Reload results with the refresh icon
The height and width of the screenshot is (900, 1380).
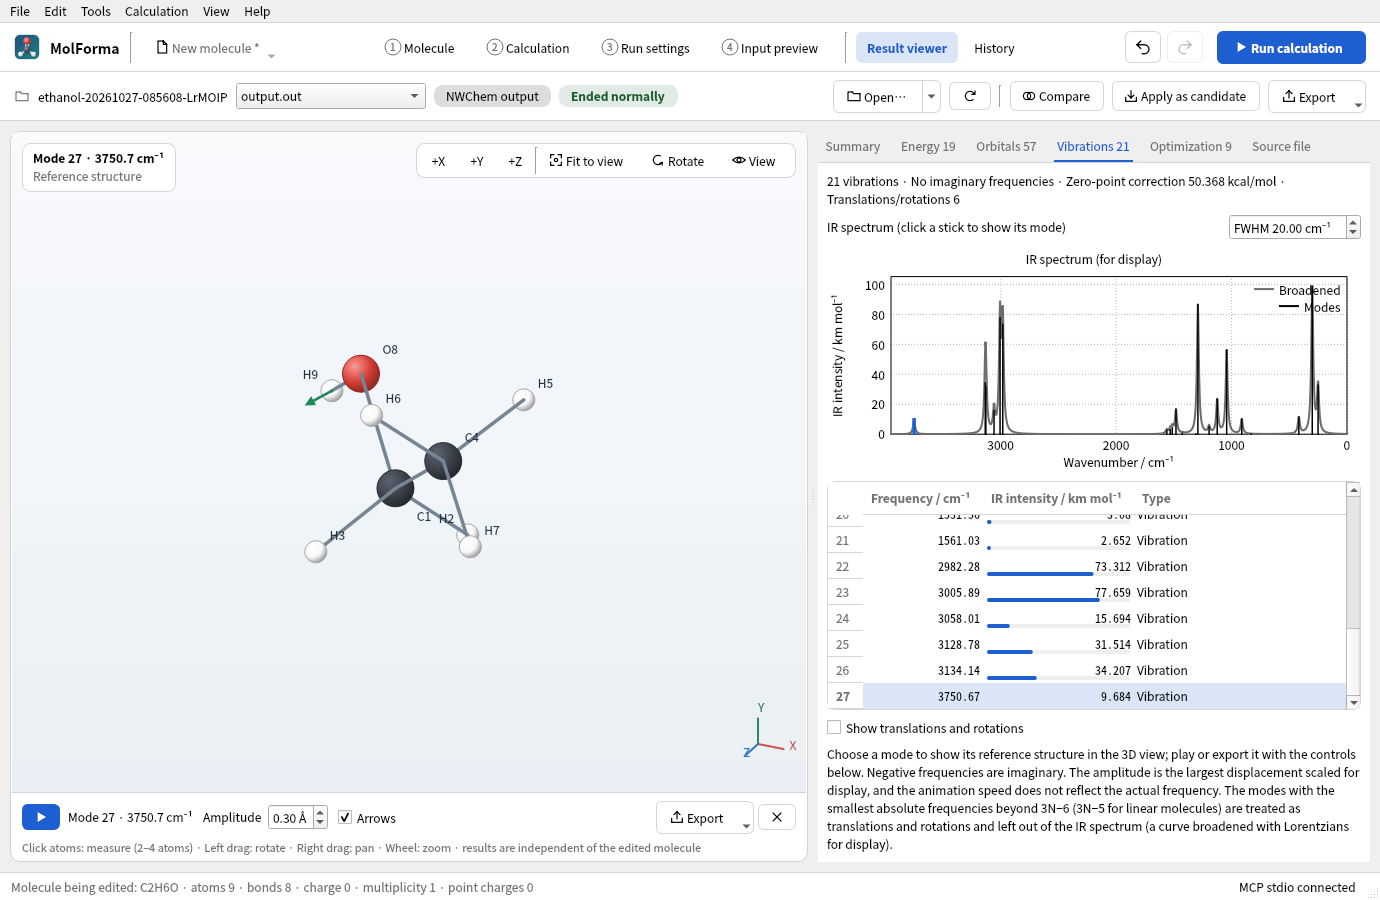(x=970, y=96)
